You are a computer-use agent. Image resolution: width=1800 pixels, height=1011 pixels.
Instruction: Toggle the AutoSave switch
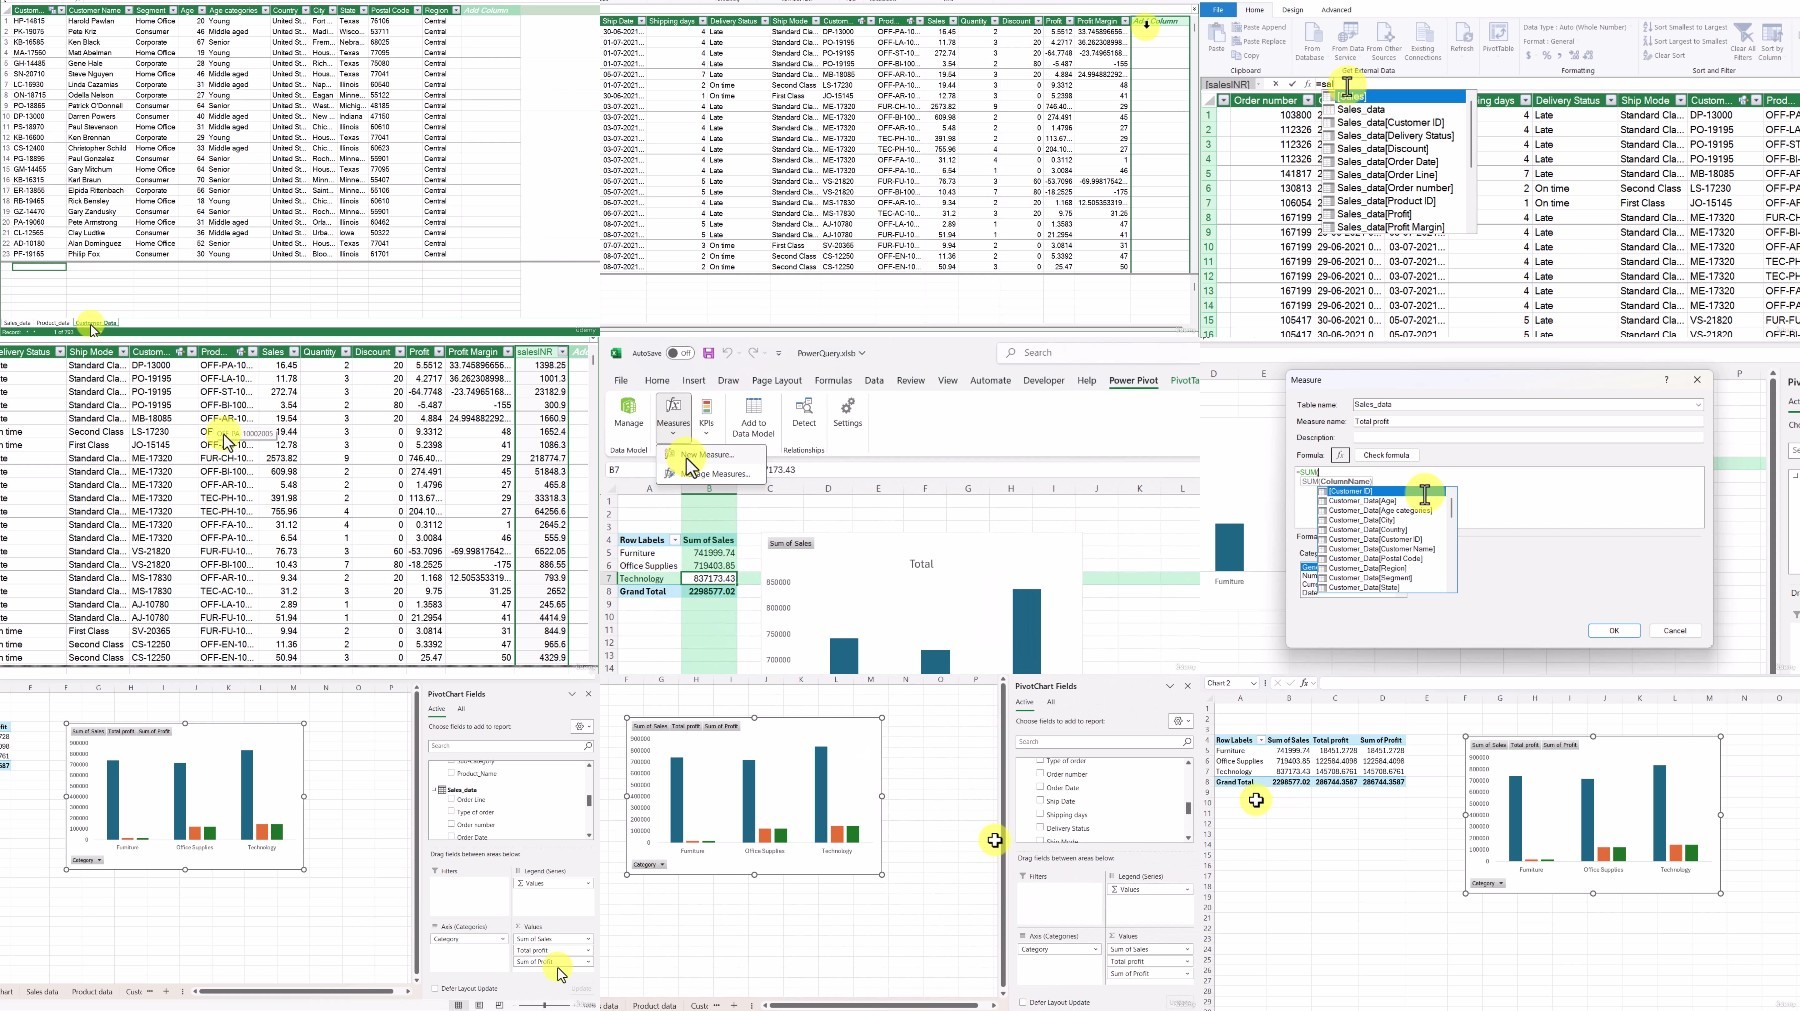click(680, 353)
